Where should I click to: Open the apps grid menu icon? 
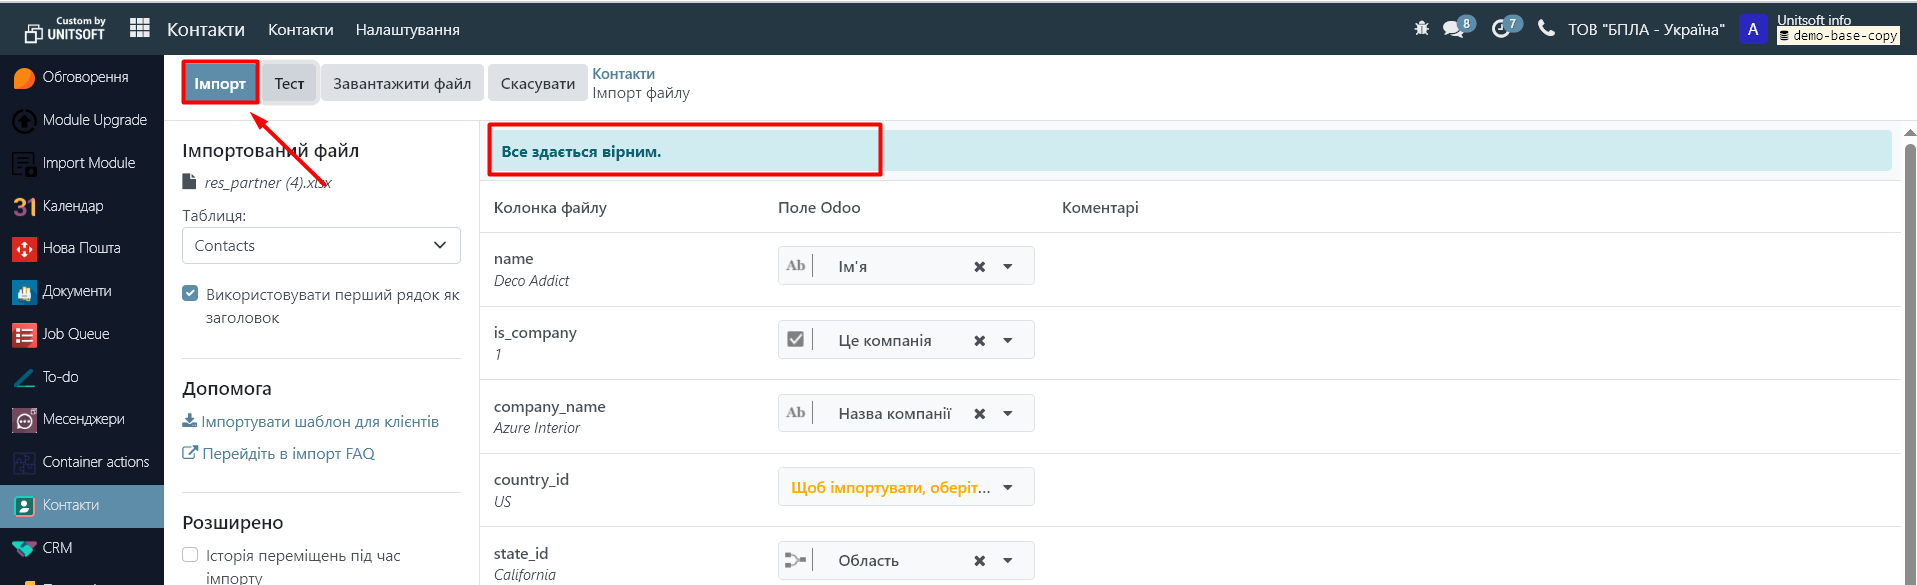tap(140, 29)
